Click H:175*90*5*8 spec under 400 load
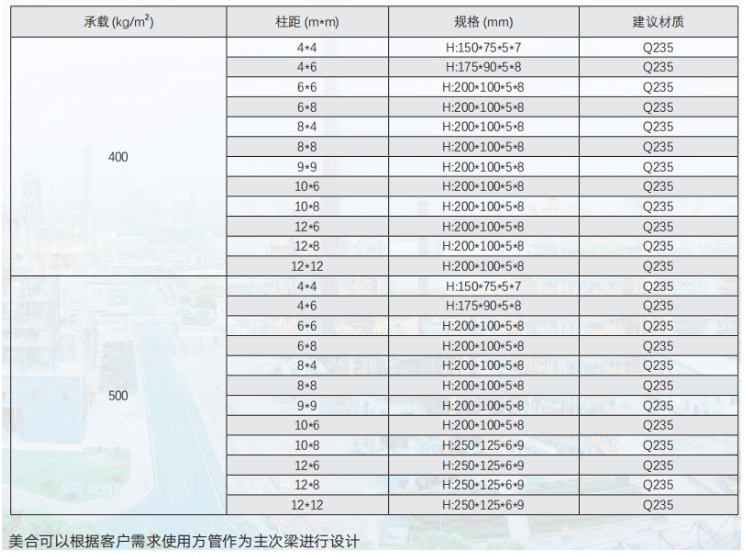746x556 pixels. pyautogui.click(x=483, y=68)
